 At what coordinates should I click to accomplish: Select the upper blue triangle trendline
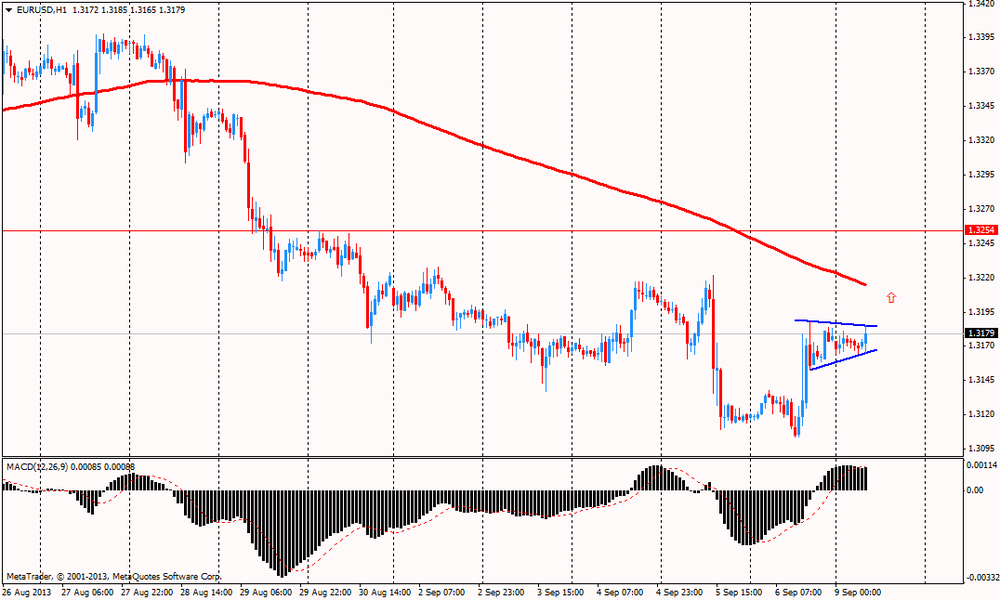click(835, 323)
